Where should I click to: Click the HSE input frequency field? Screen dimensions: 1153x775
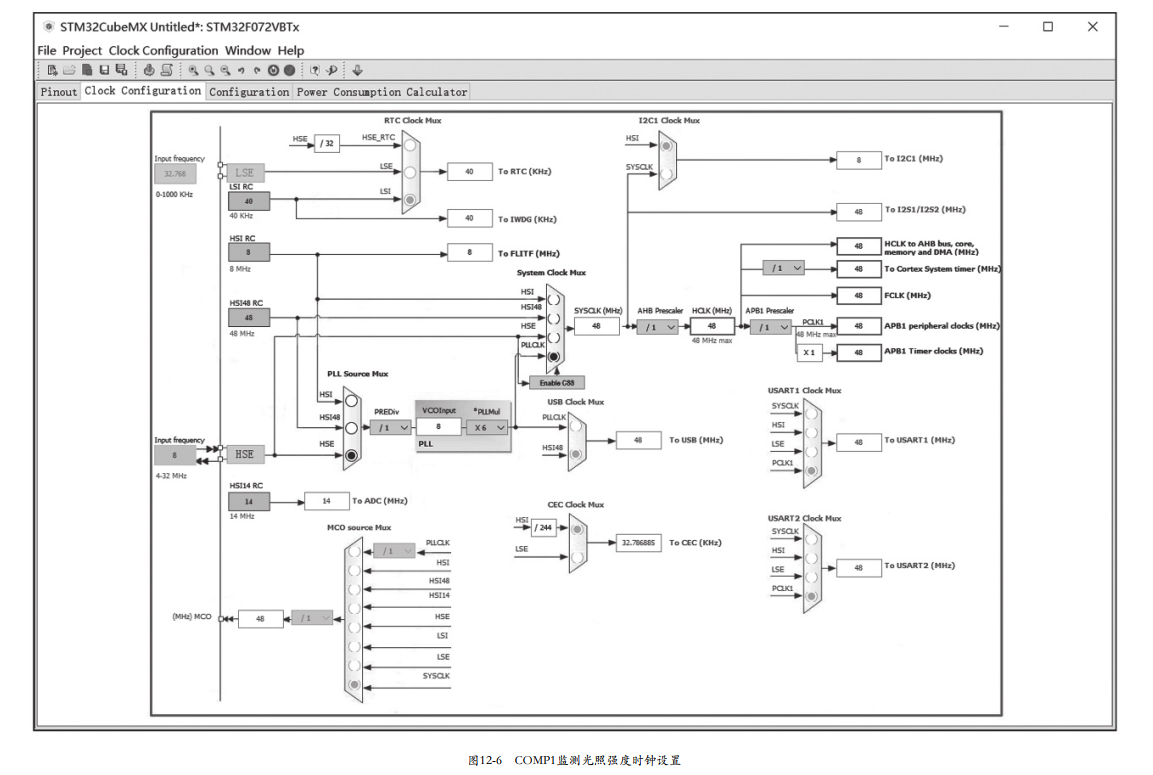175,456
